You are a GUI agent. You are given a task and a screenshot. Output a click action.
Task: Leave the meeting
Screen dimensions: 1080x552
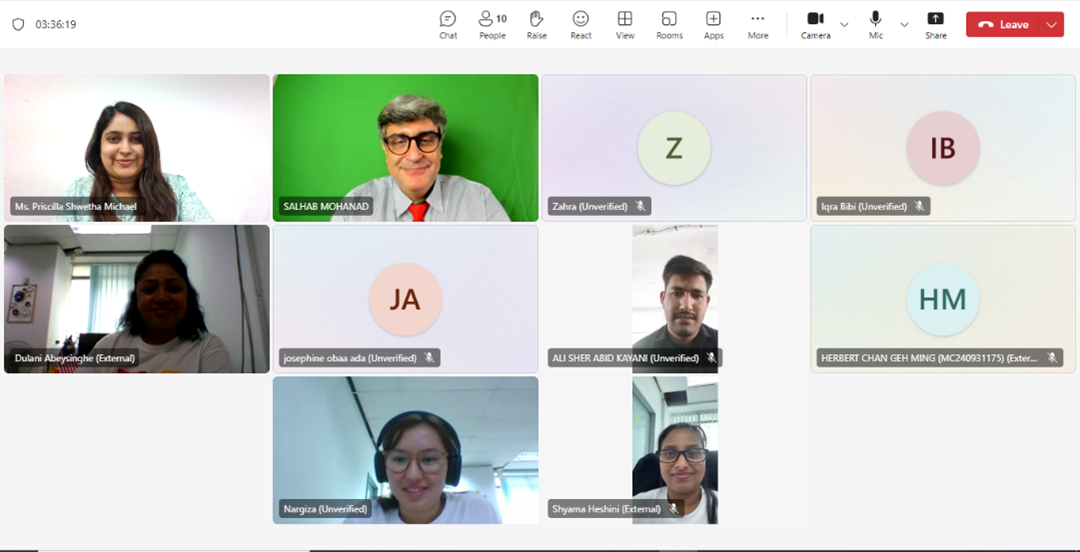[x=1002, y=25]
